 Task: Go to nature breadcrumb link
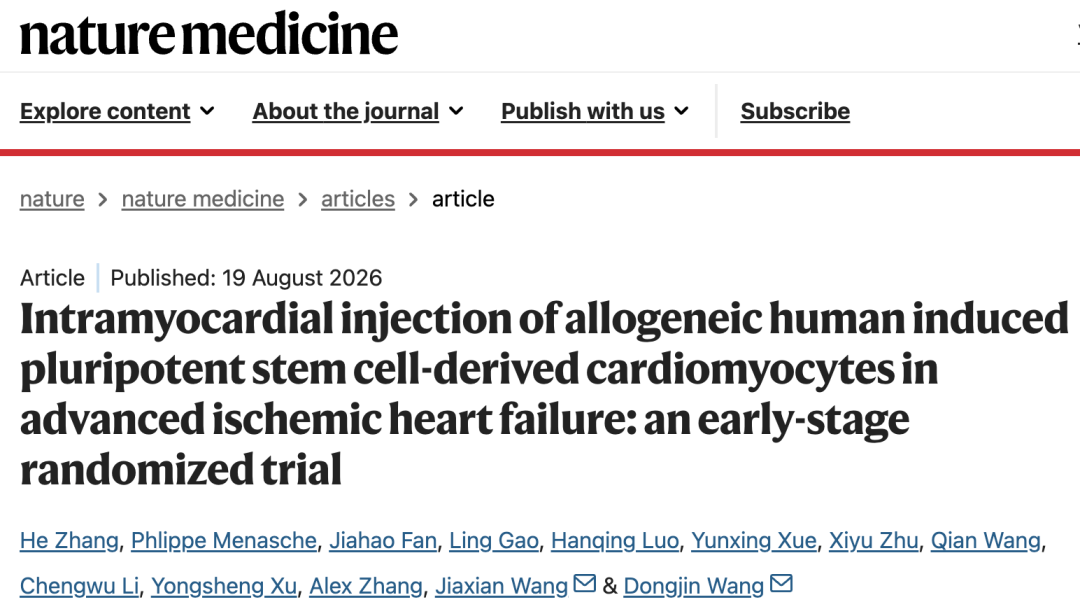[52, 199]
